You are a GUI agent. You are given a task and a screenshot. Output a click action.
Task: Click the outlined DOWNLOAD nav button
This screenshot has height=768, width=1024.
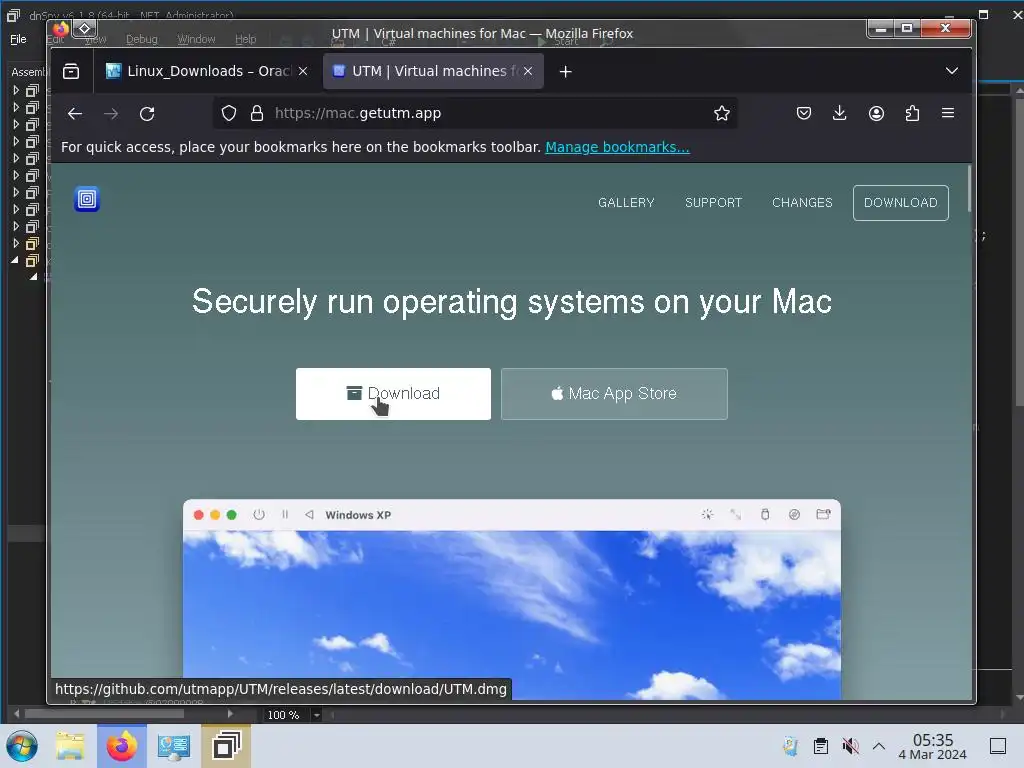901,203
